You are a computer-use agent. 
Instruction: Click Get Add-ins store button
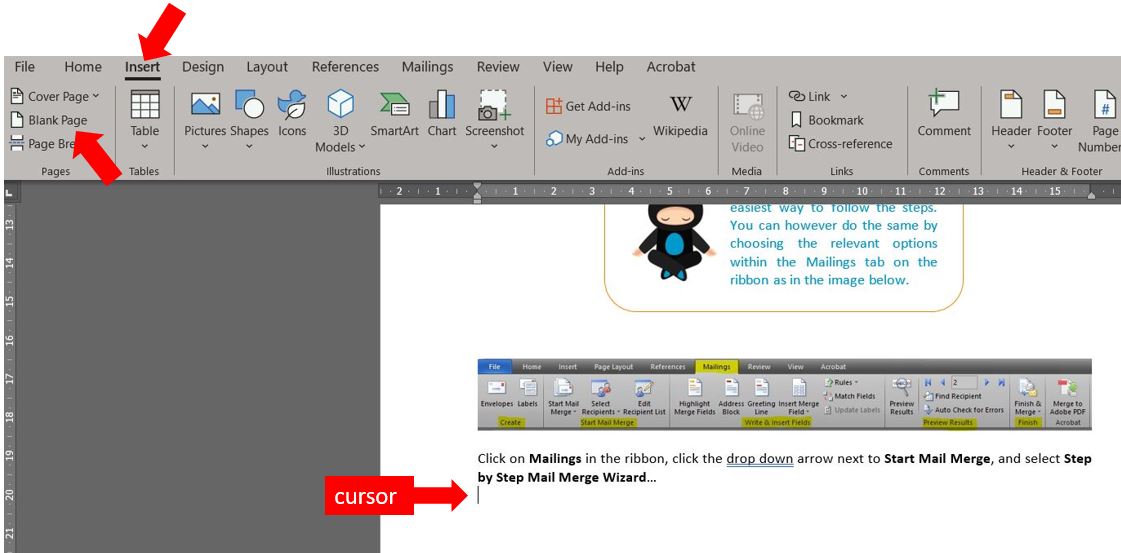pos(588,106)
